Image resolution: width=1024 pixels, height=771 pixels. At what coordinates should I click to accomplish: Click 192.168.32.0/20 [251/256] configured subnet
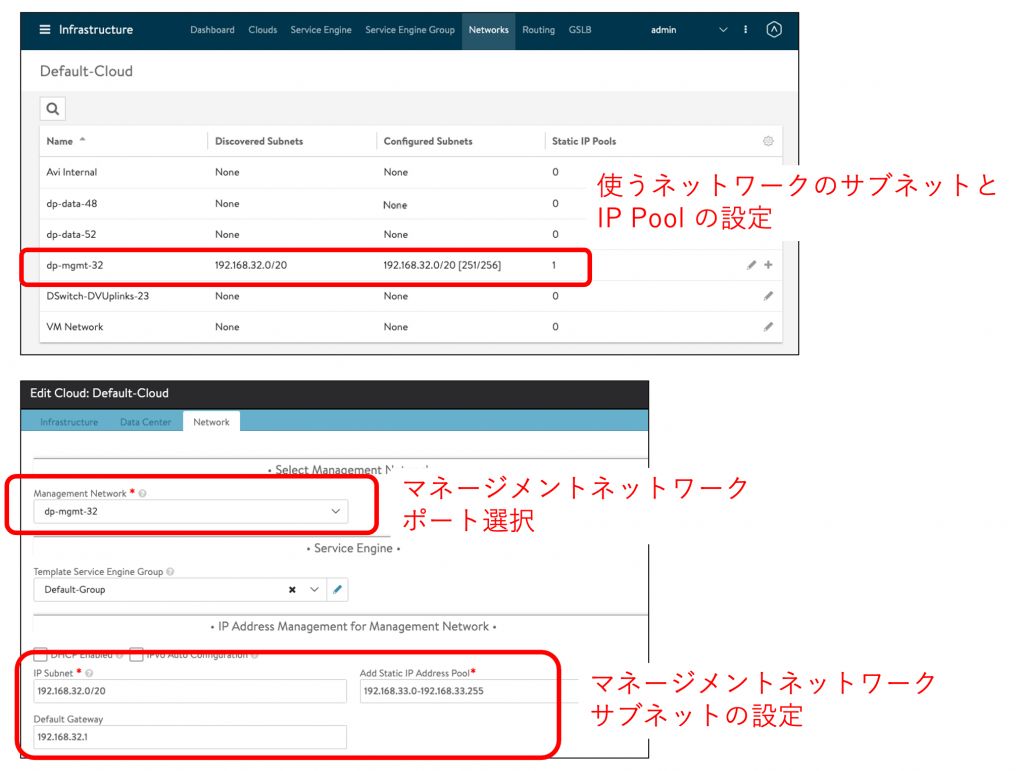pyautogui.click(x=442, y=265)
